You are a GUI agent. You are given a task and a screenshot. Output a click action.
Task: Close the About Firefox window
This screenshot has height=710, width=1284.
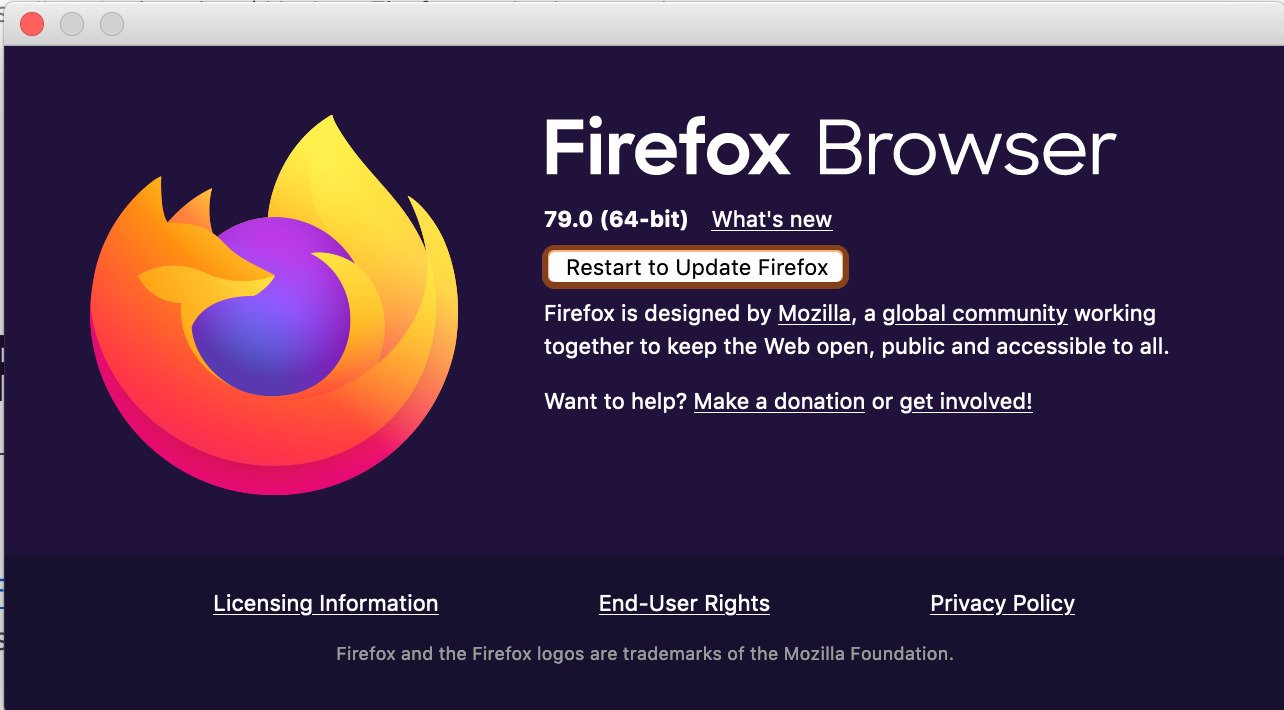click(32, 24)
